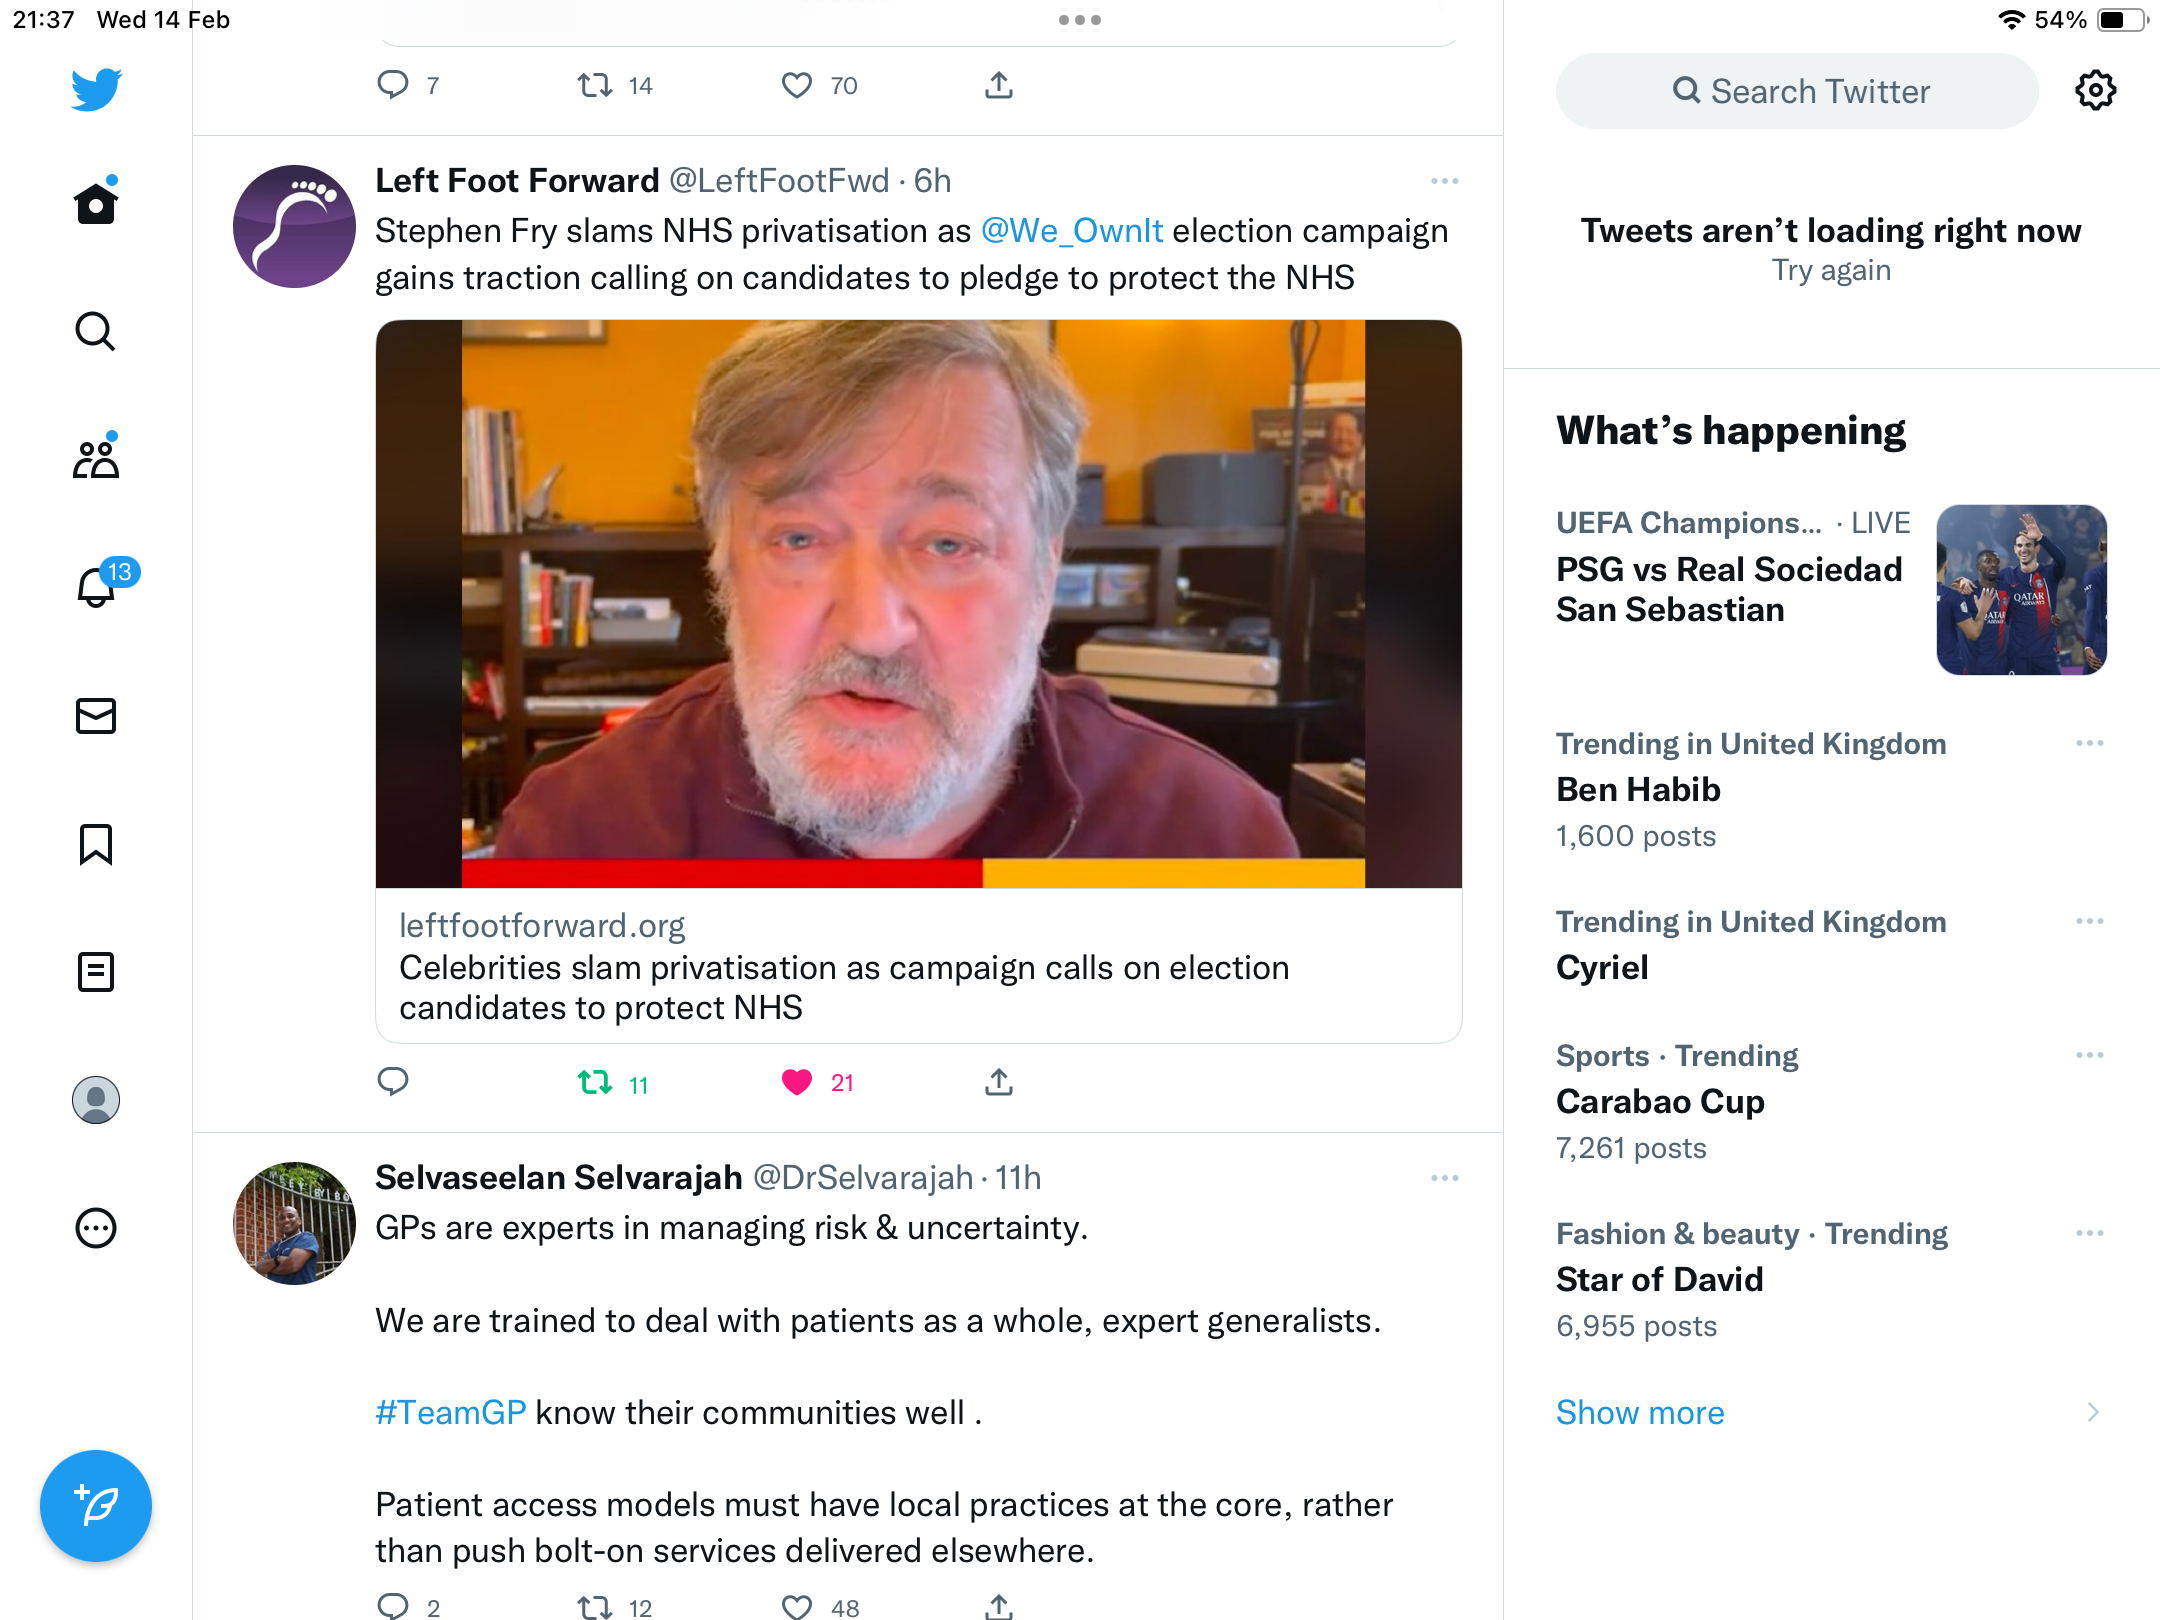Tap the Wi-Fi status icon
Screen dimensions: 2160x1620
pos(2010,20)
